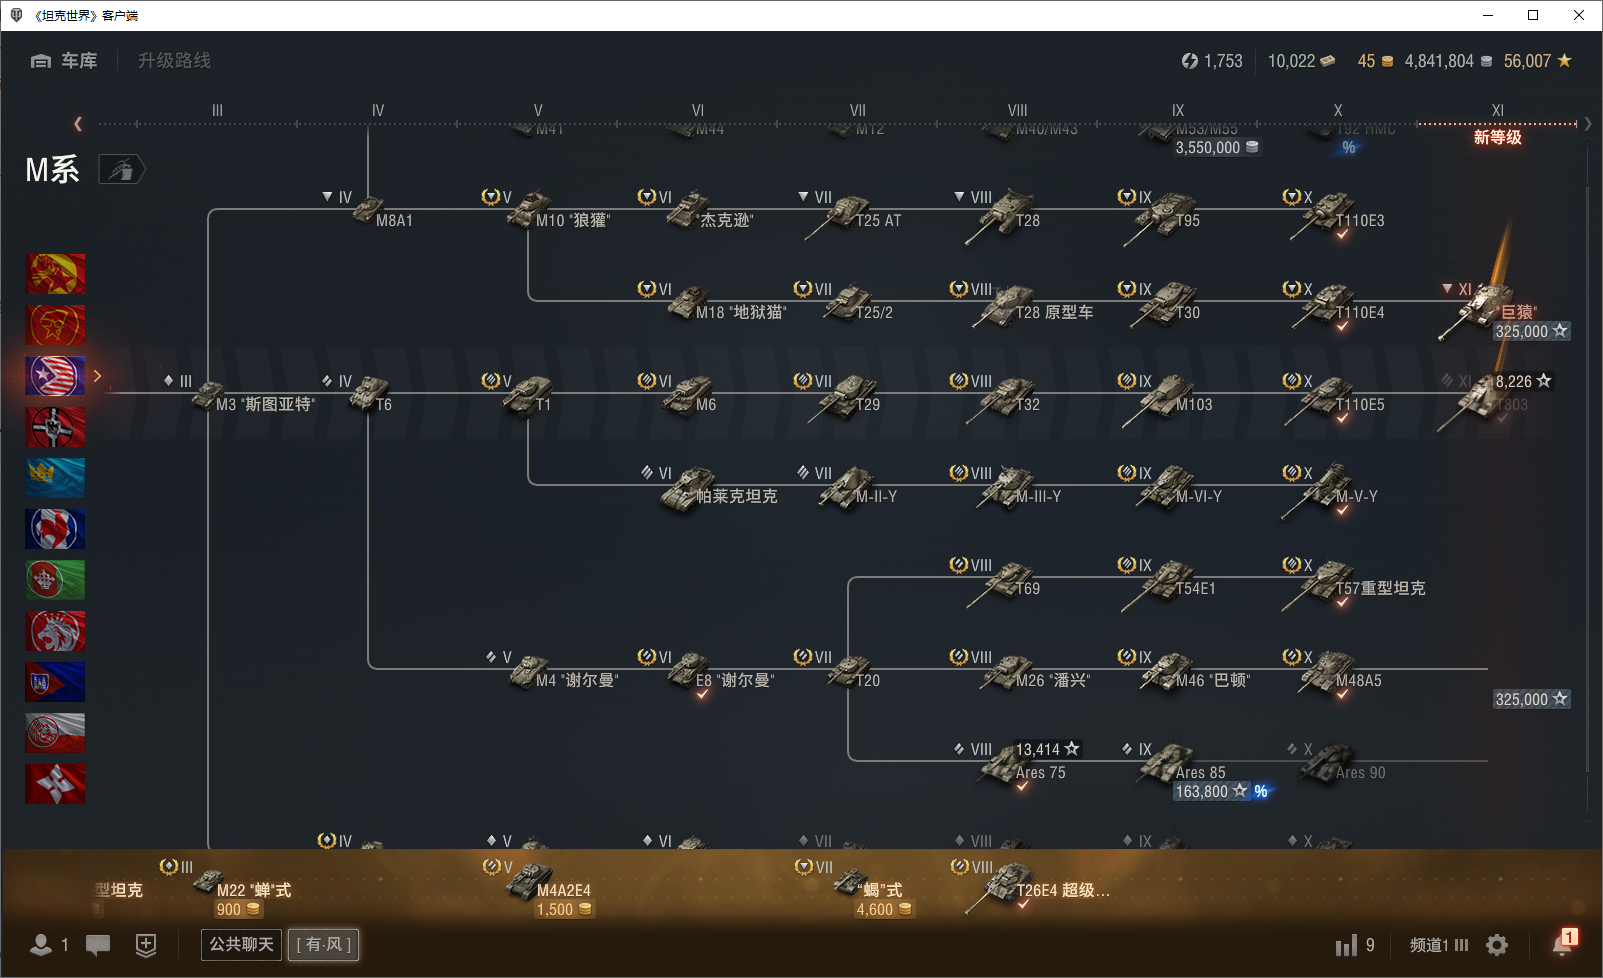Select the red flag with white cross emblem
This screenshot has width=1603, height=978.
[x=55, y=784]
